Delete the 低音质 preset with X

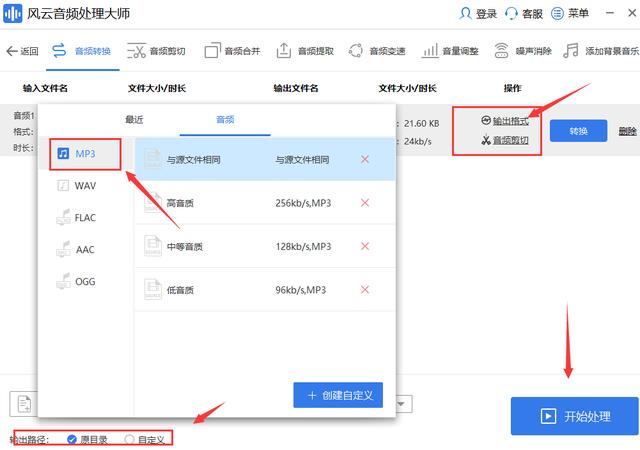(365, 290)
